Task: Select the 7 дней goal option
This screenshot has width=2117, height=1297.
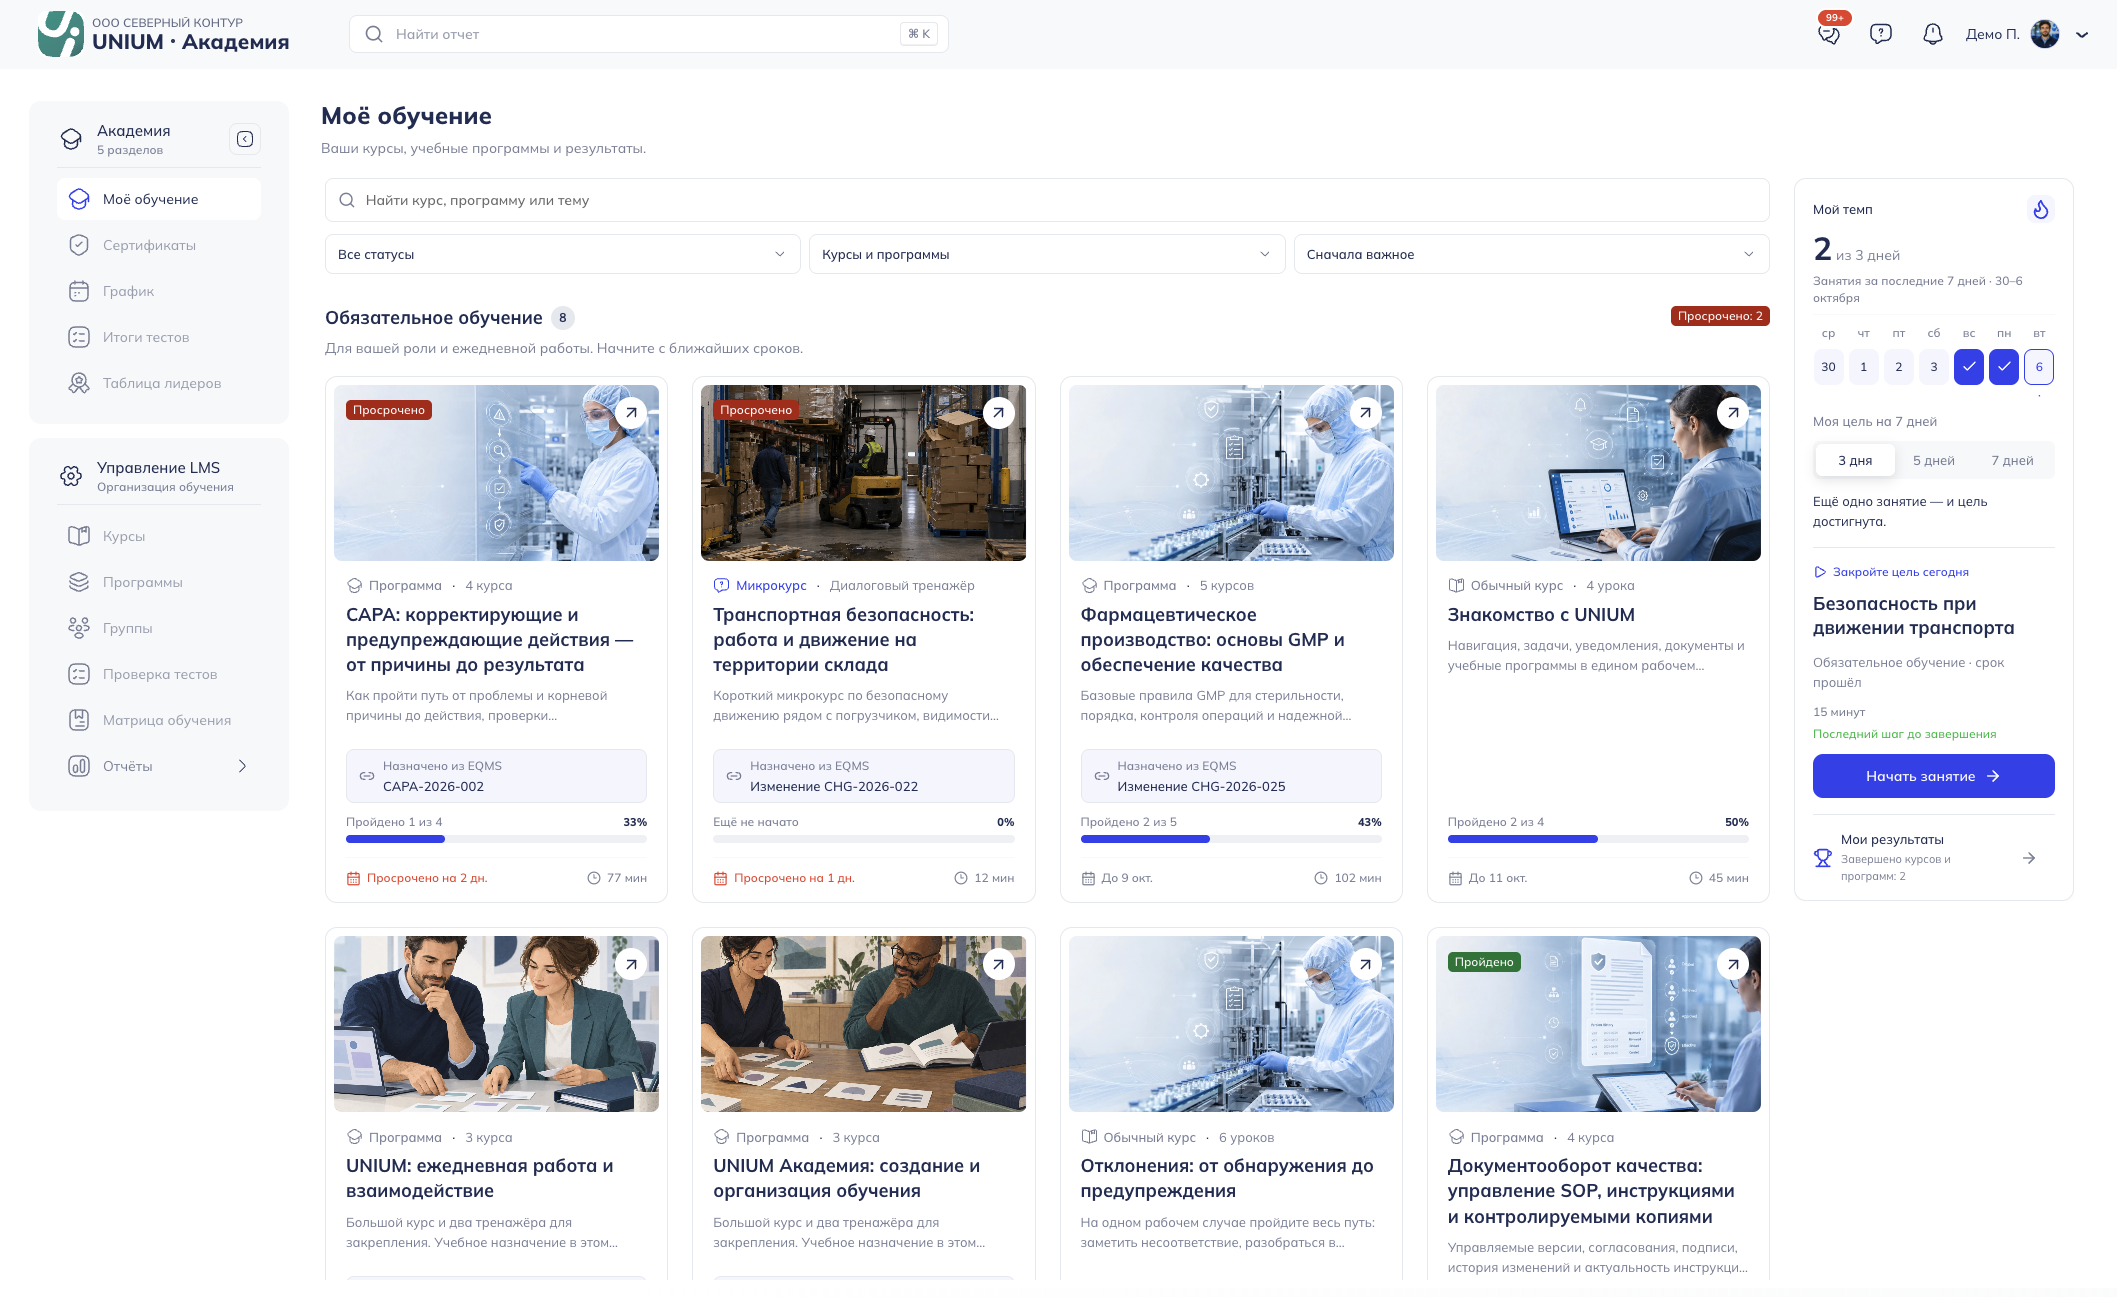Action: pos(2012,460)
